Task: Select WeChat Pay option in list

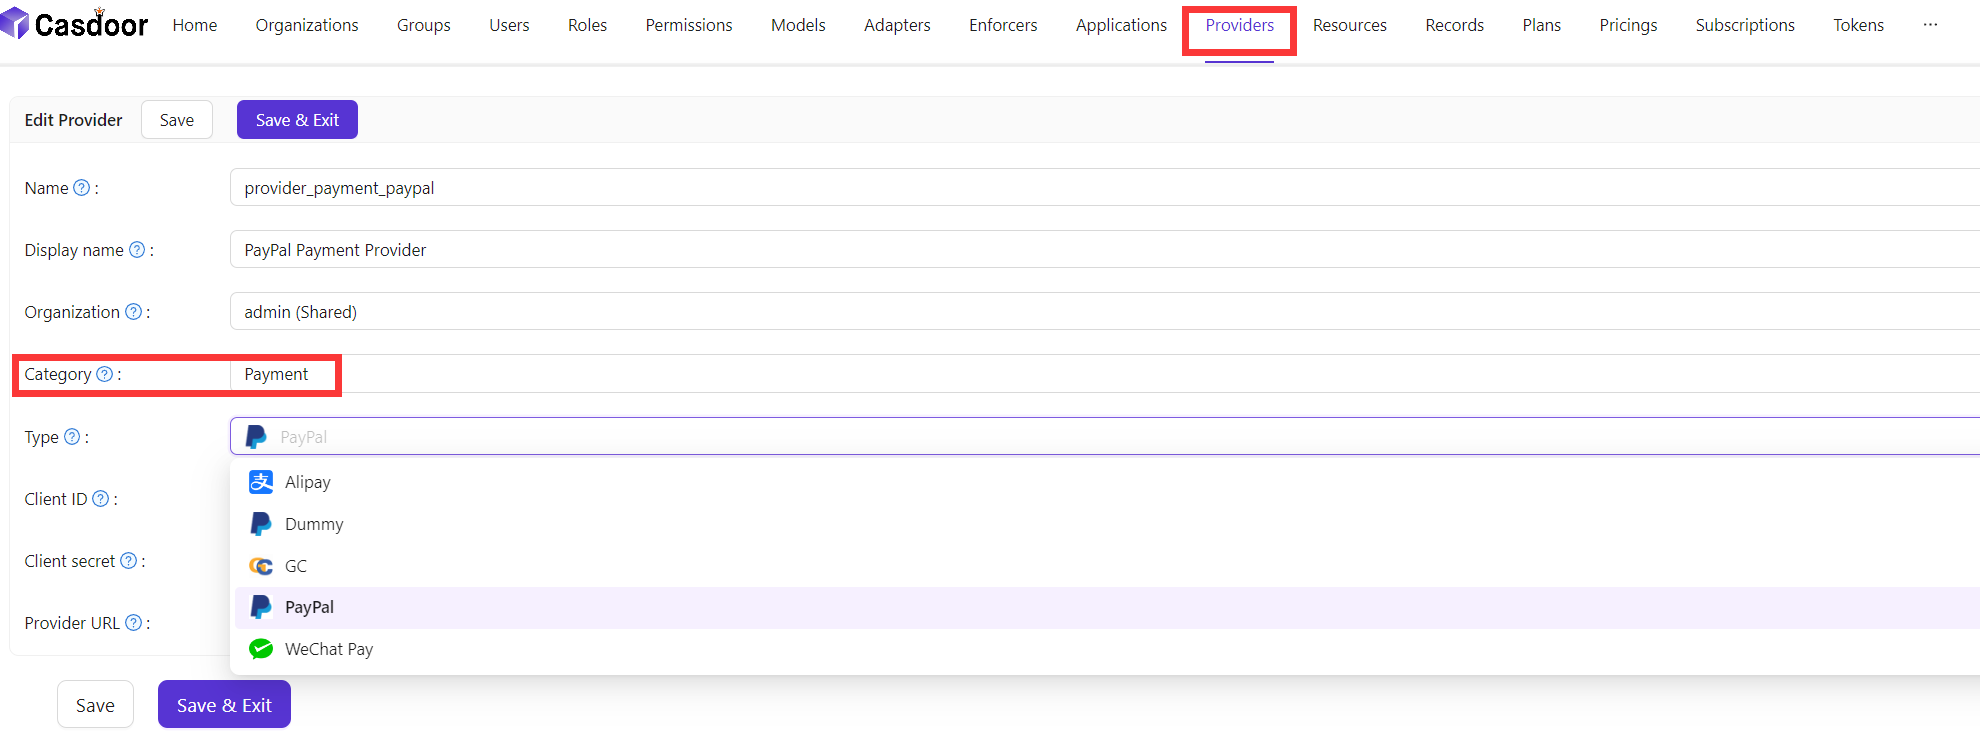Action: [328, 649]
